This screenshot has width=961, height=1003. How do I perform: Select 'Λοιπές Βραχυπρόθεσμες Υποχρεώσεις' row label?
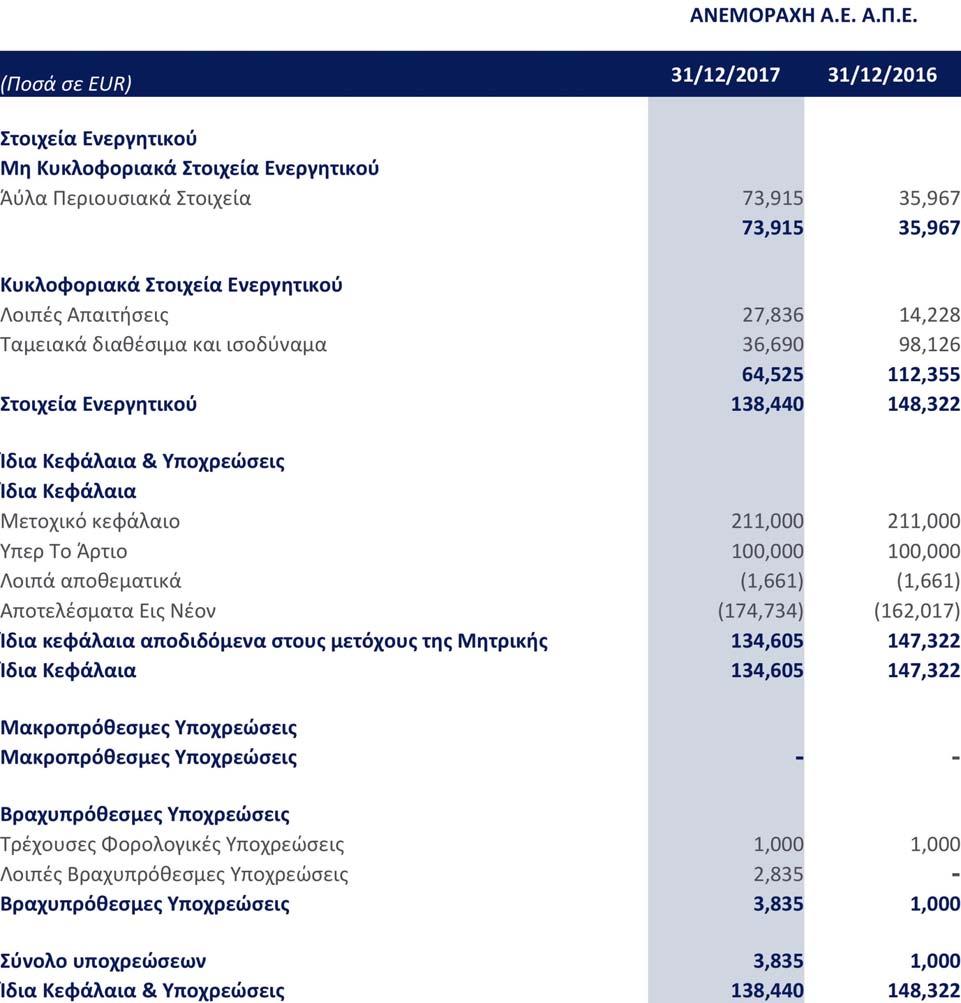174,874
